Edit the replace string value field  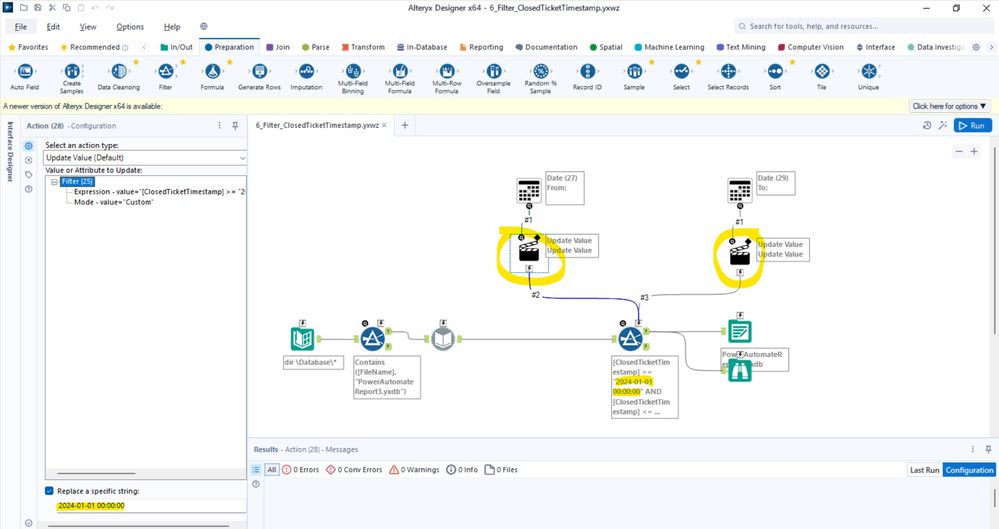[x=151, y=505]
